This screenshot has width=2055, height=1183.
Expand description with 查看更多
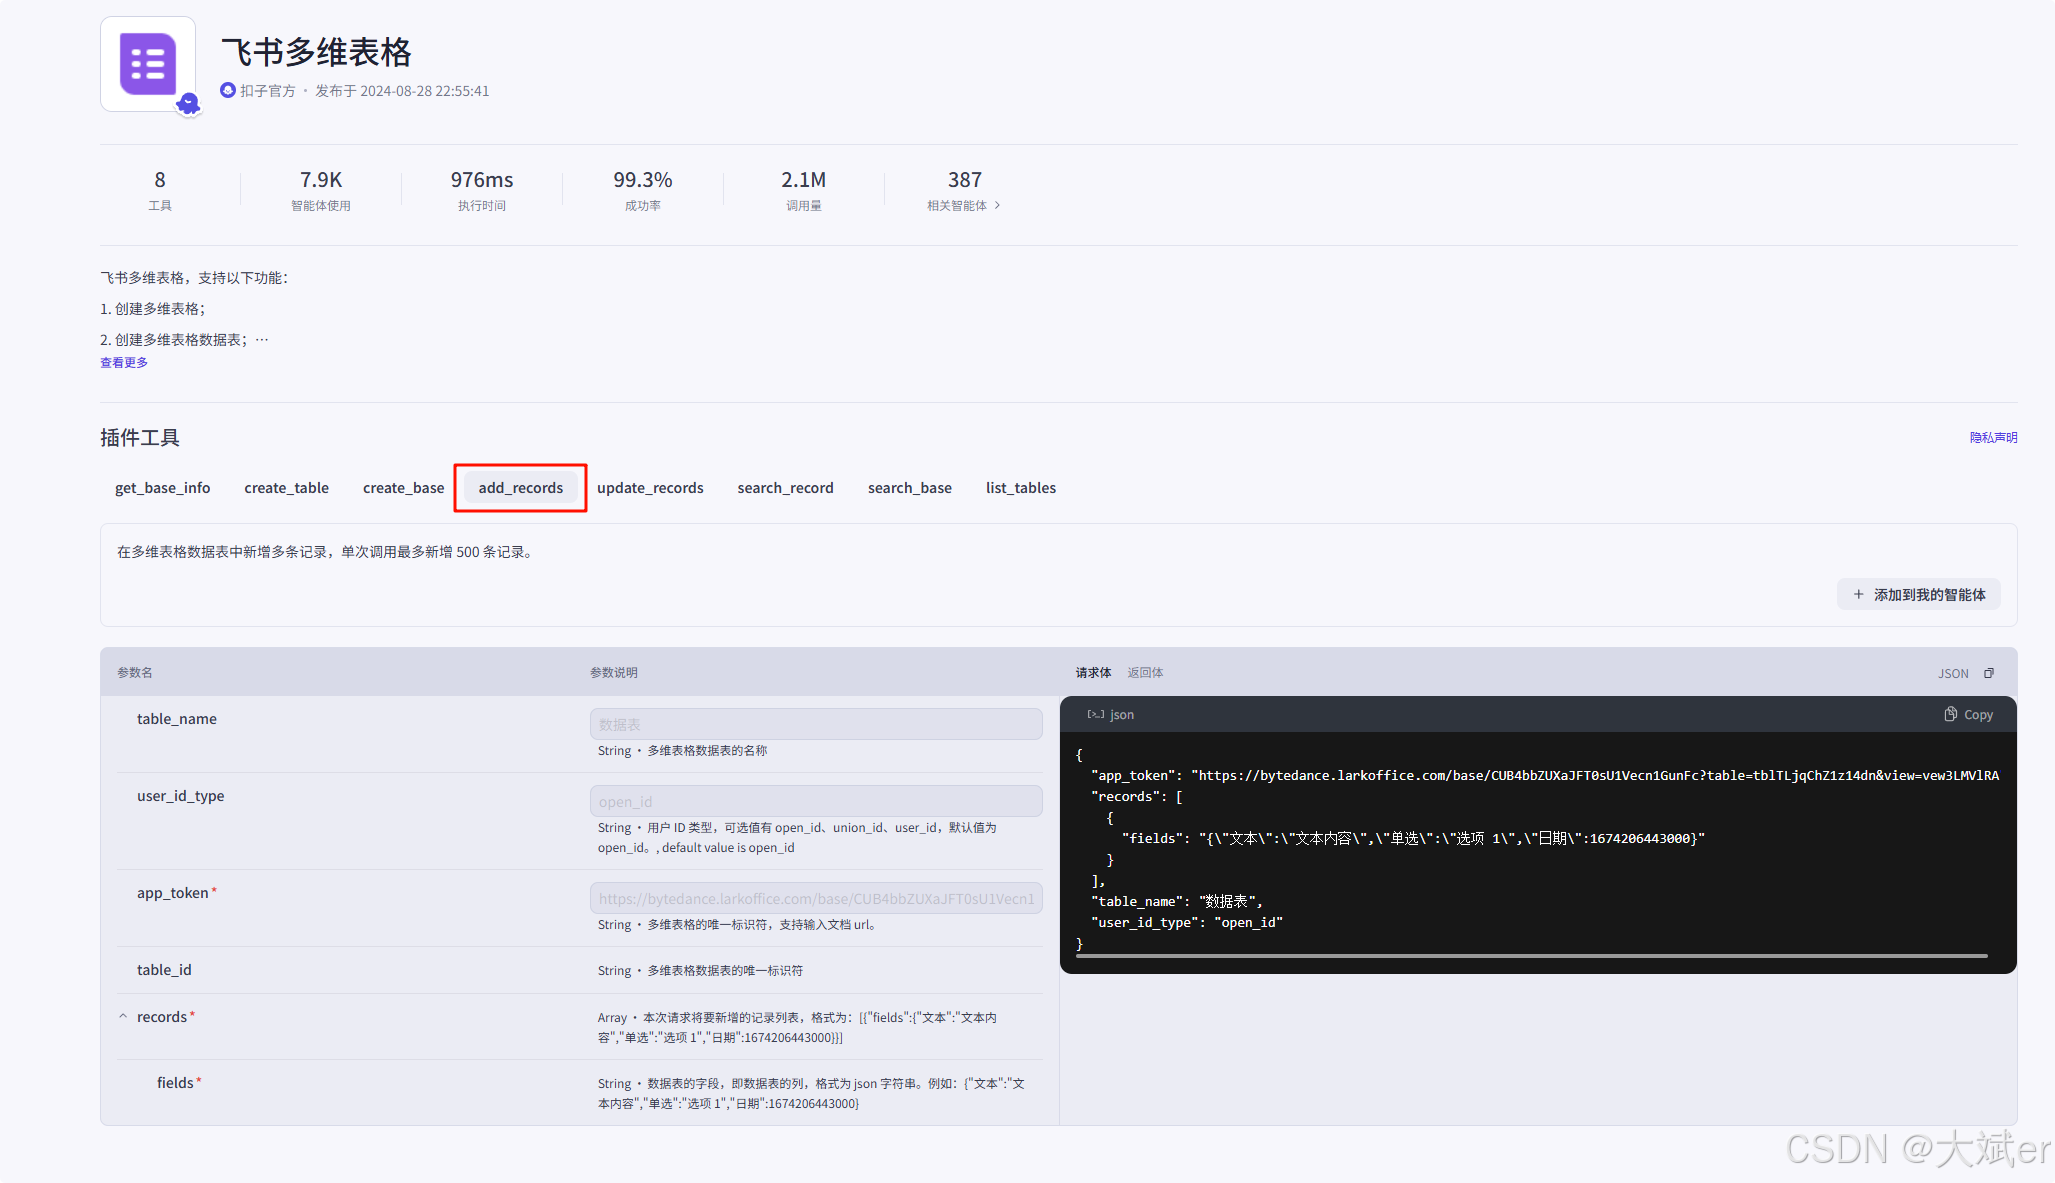tap(124, 362)
